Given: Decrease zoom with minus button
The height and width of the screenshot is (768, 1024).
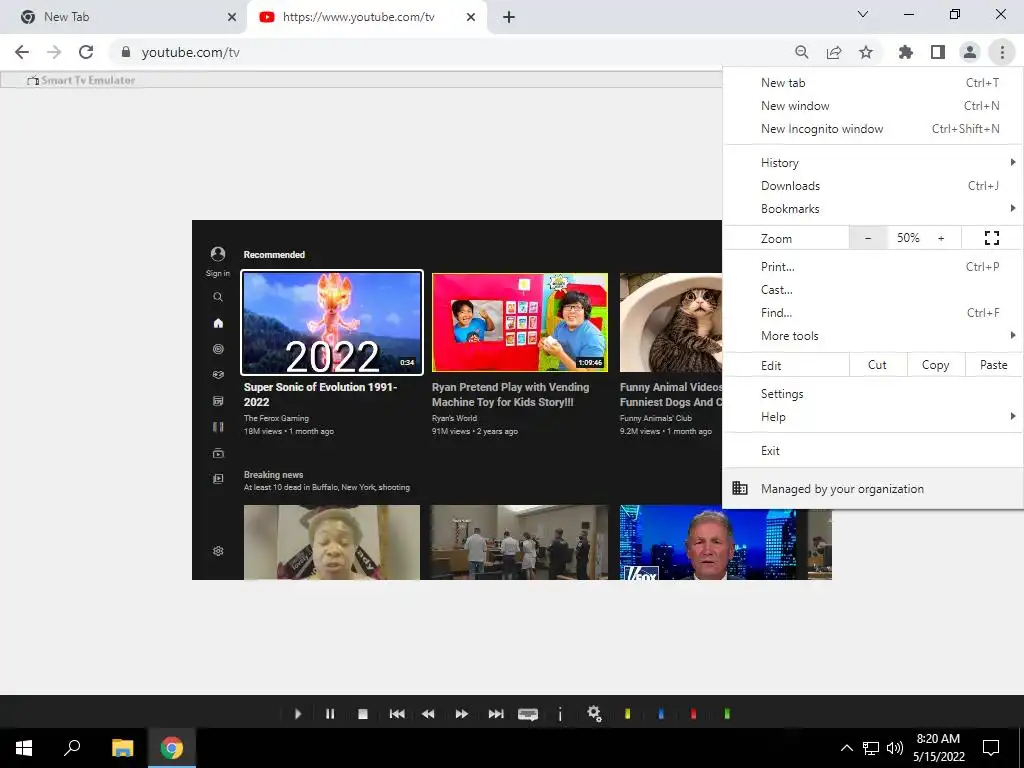Looking at the screenshot, I should tap(868, 238).
